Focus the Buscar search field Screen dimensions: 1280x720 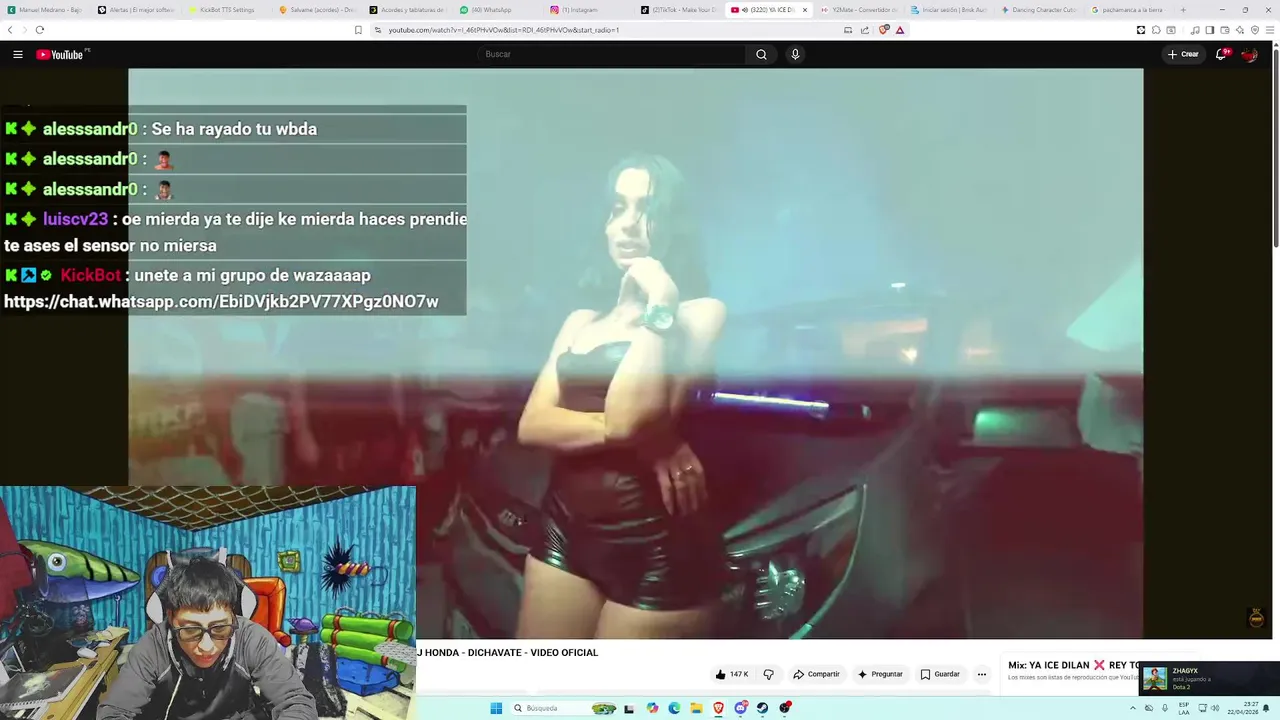612,55
